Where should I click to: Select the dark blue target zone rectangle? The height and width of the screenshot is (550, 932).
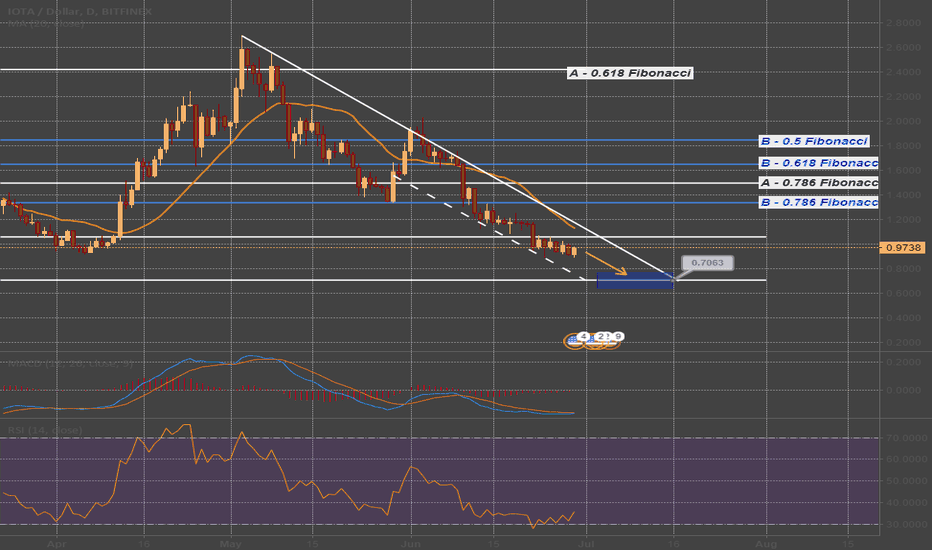pyautogui.click(x=635, y=281)
